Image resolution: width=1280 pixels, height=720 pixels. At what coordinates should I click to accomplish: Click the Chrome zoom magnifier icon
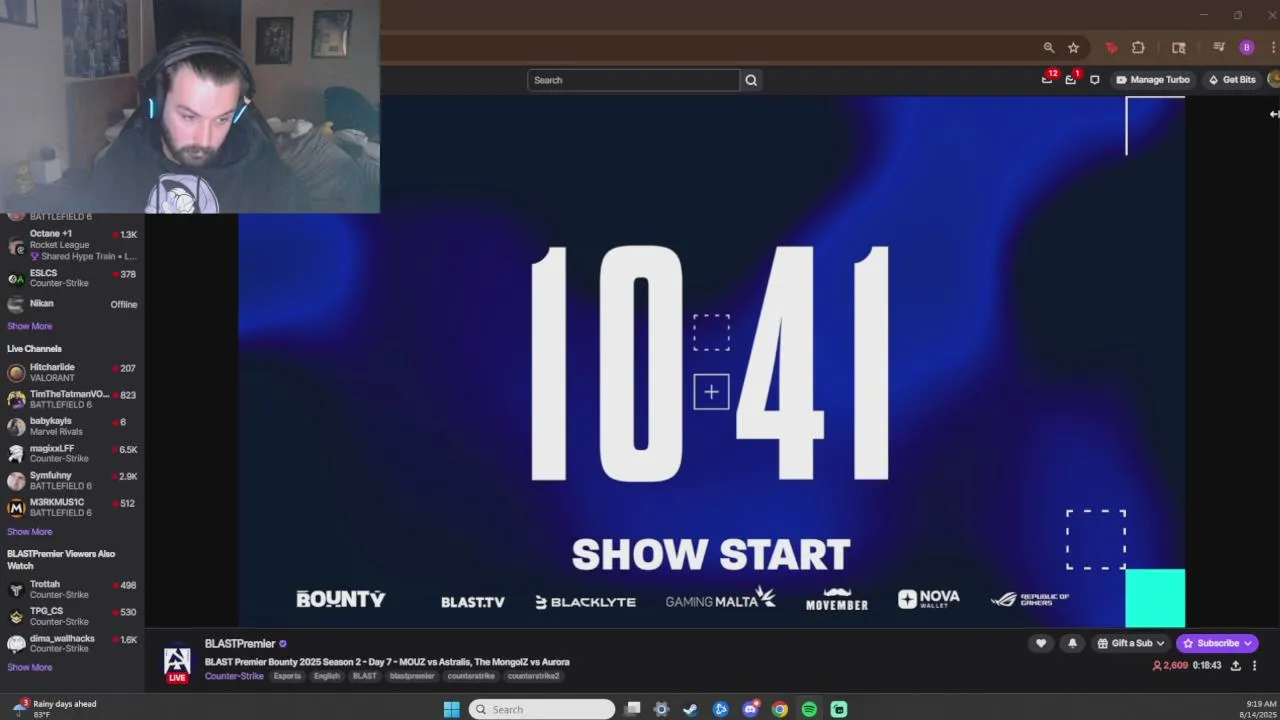coord(1049,47)
